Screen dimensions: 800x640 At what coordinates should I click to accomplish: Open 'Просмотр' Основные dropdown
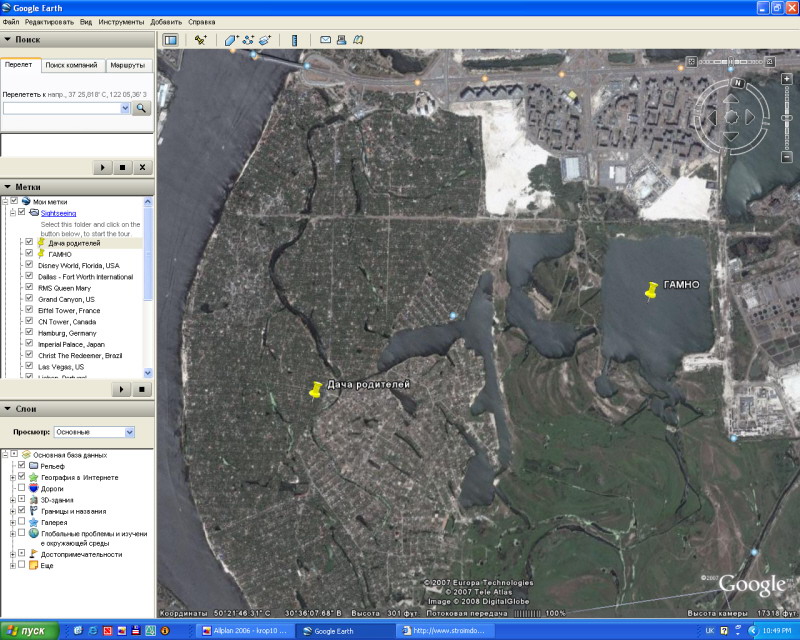130,432
